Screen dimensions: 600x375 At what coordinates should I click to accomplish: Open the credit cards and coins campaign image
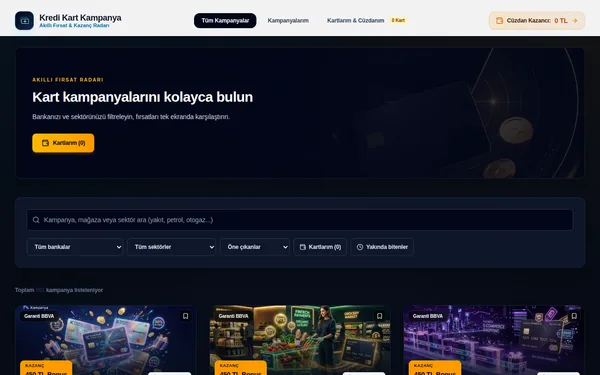pyautogui.click(x=106, y=340)
